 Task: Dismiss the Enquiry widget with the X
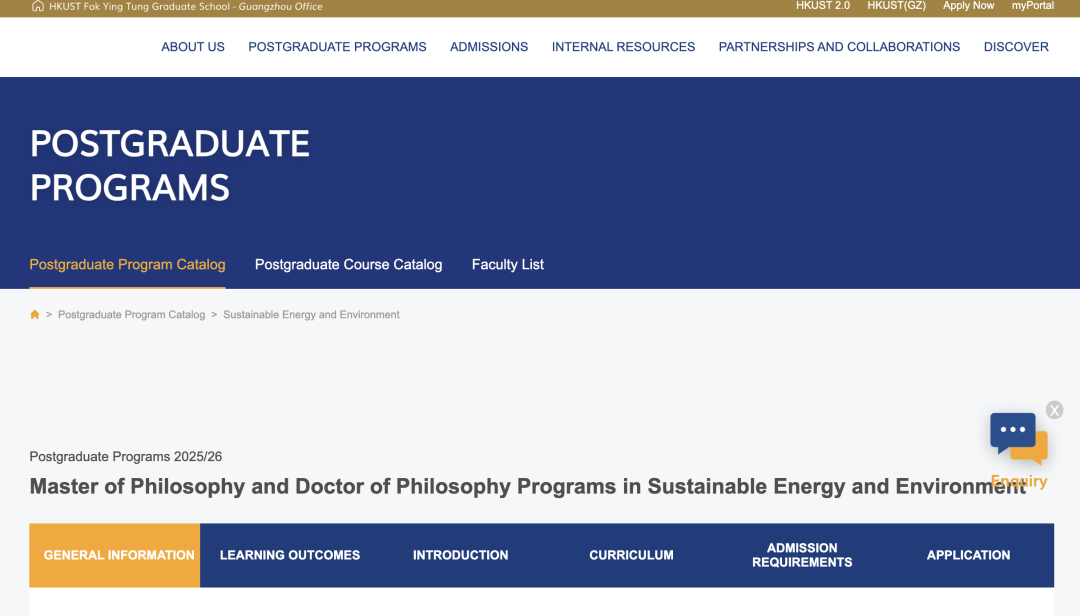(x=1054, y=411)
